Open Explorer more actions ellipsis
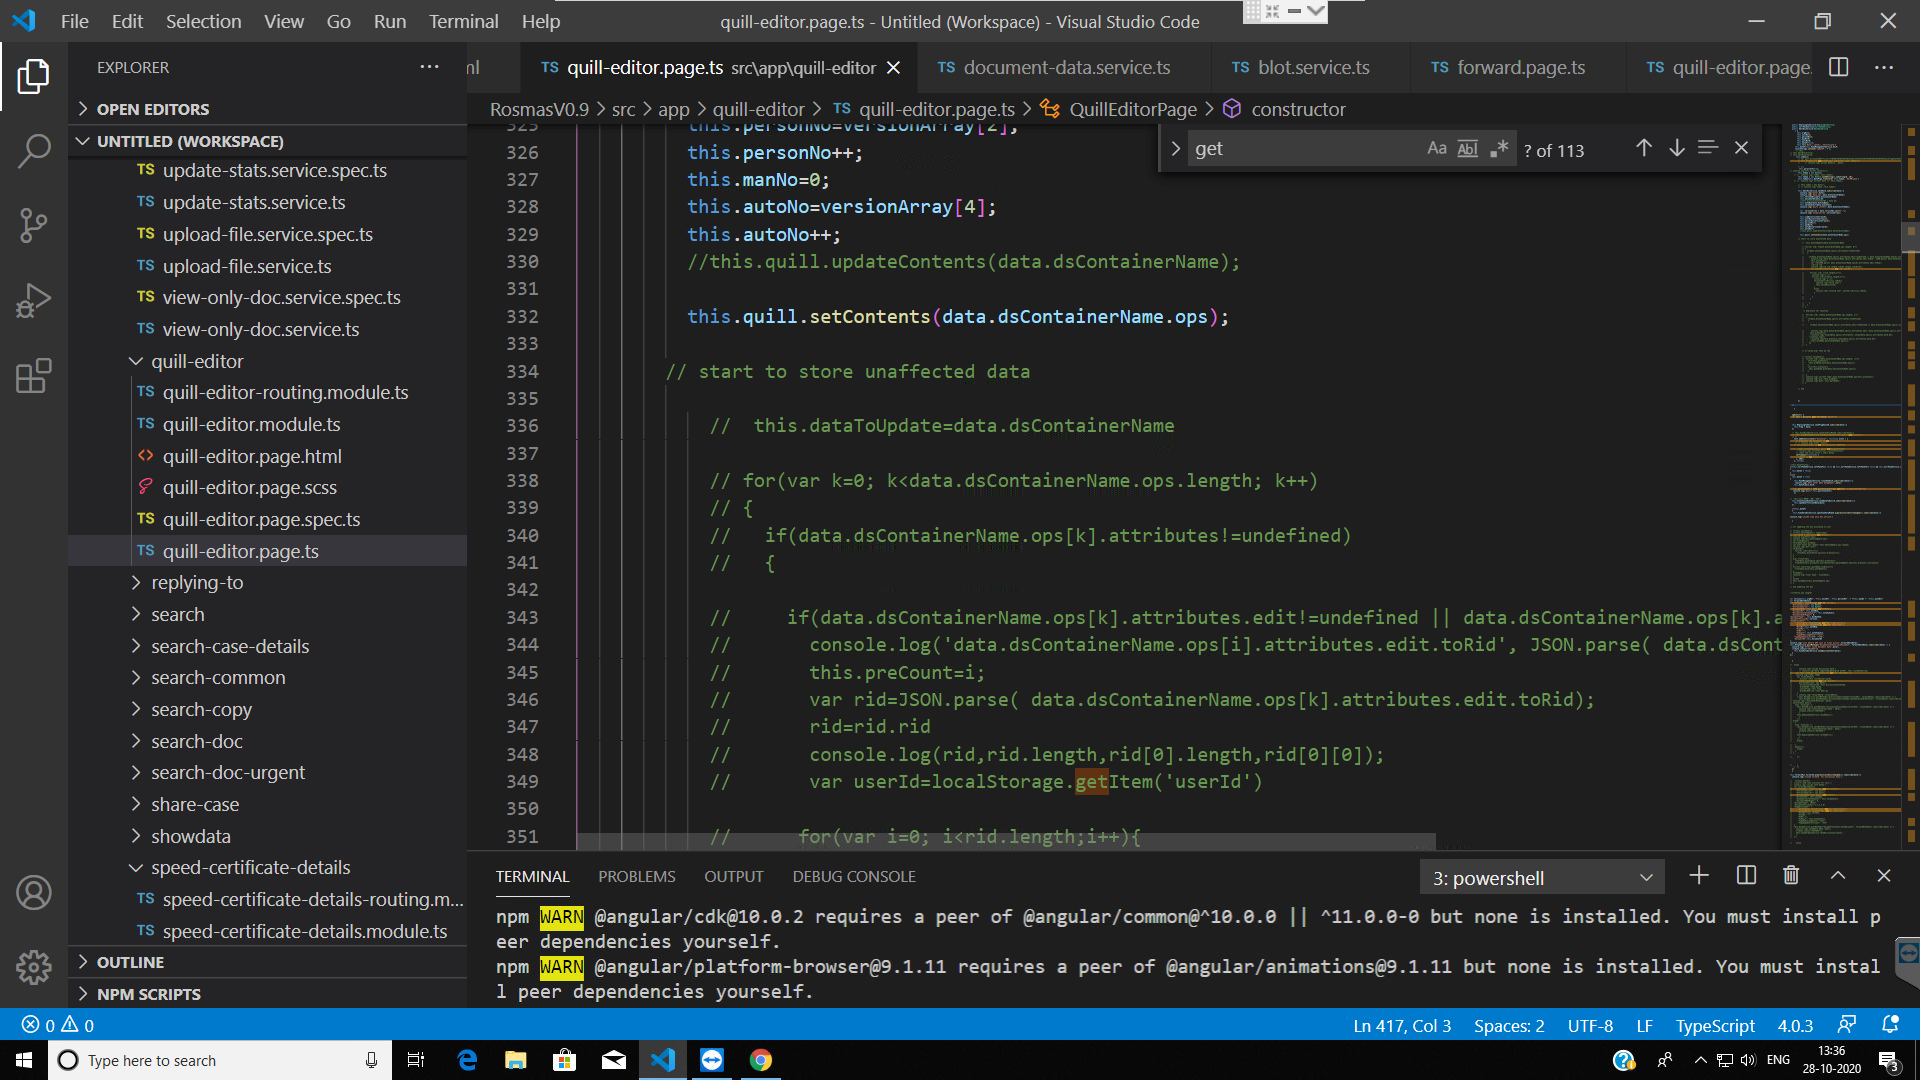Image resolution: width=1920 pixels, height=1080 pixels. (x=429, y=67)
